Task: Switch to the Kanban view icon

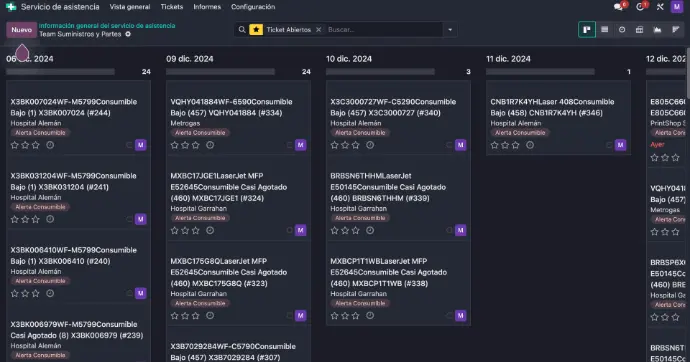Action: (587, 29)
